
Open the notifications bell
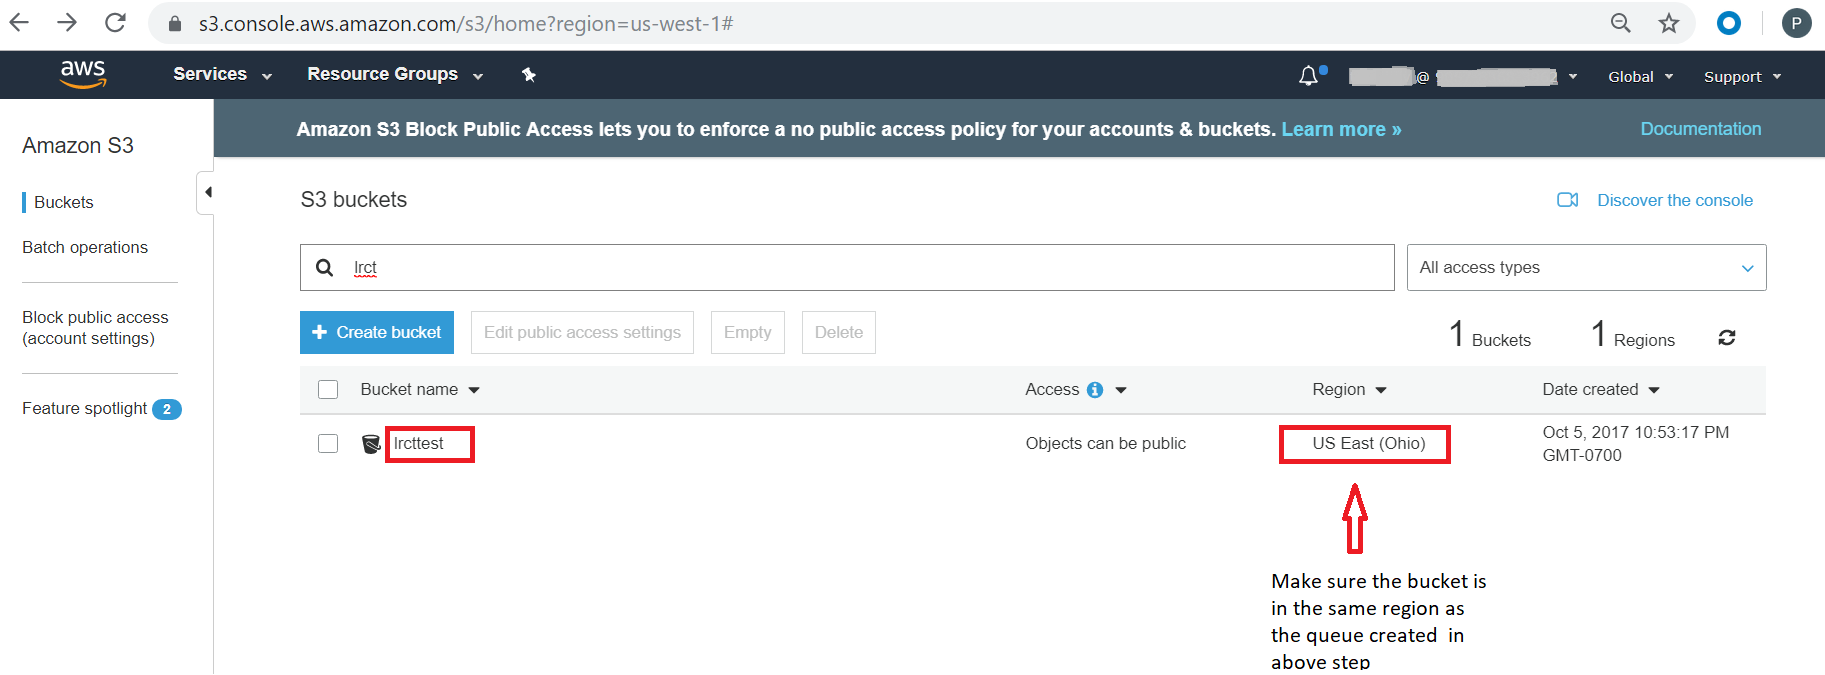(1309, 76)
